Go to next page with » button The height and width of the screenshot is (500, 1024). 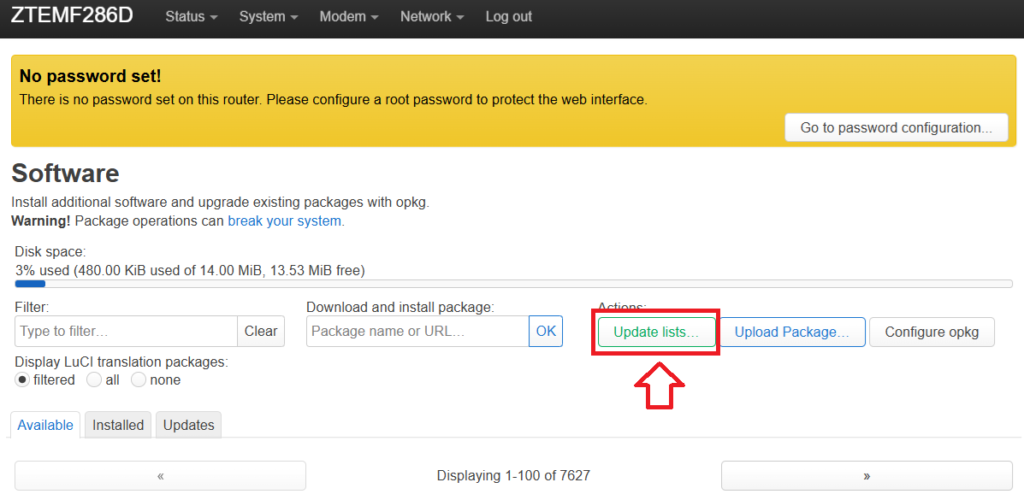click(x=866, y=476)
